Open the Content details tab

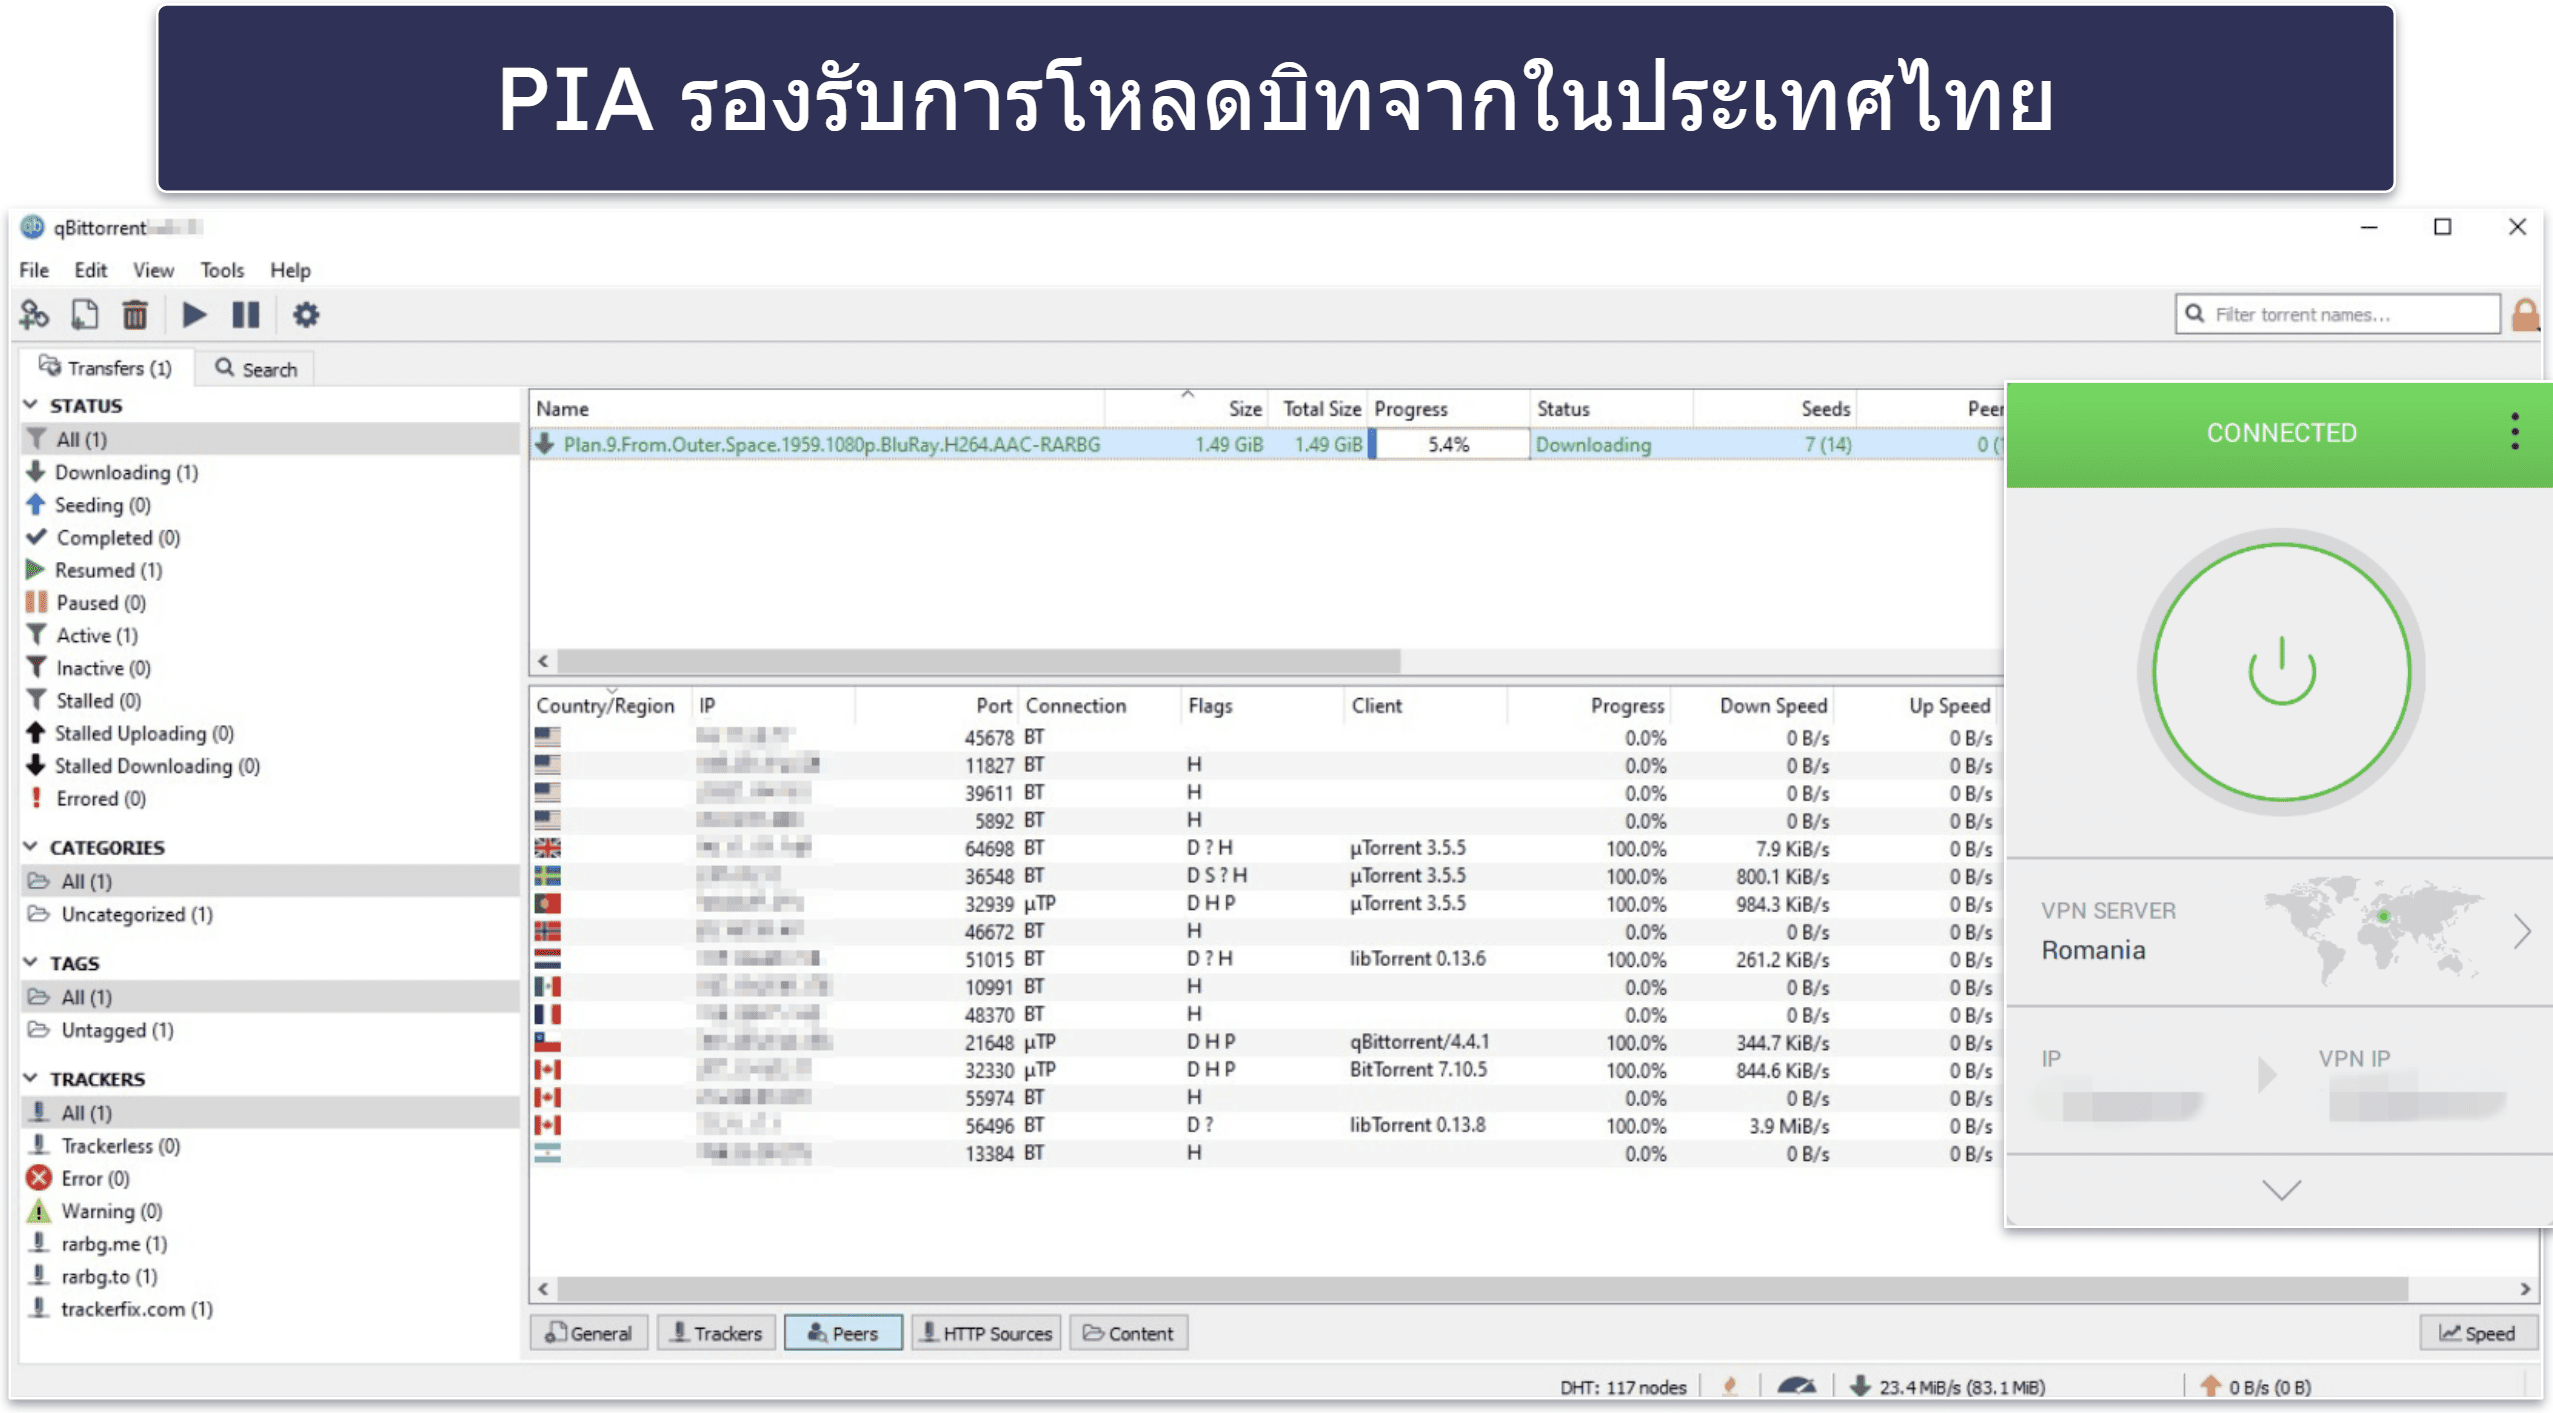coord(1129,1333)
